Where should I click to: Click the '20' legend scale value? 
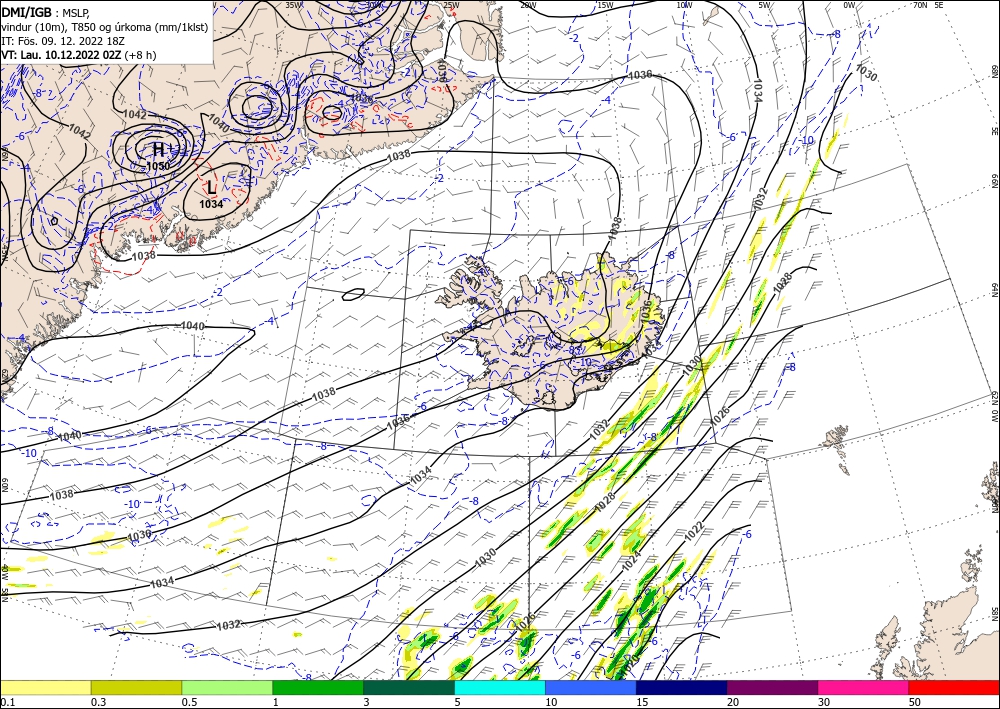coord(733,703)
